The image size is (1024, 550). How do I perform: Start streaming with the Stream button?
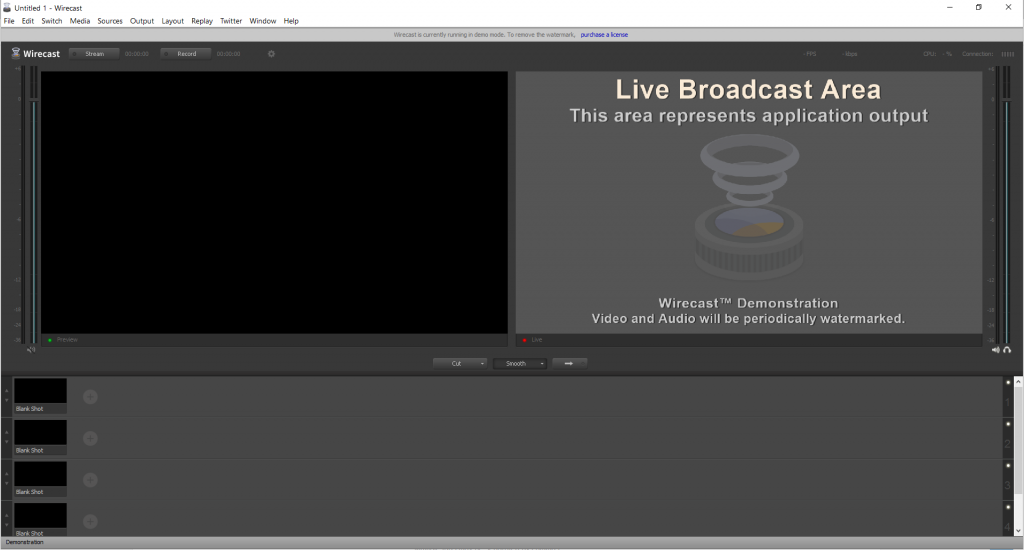pos(94,54)
